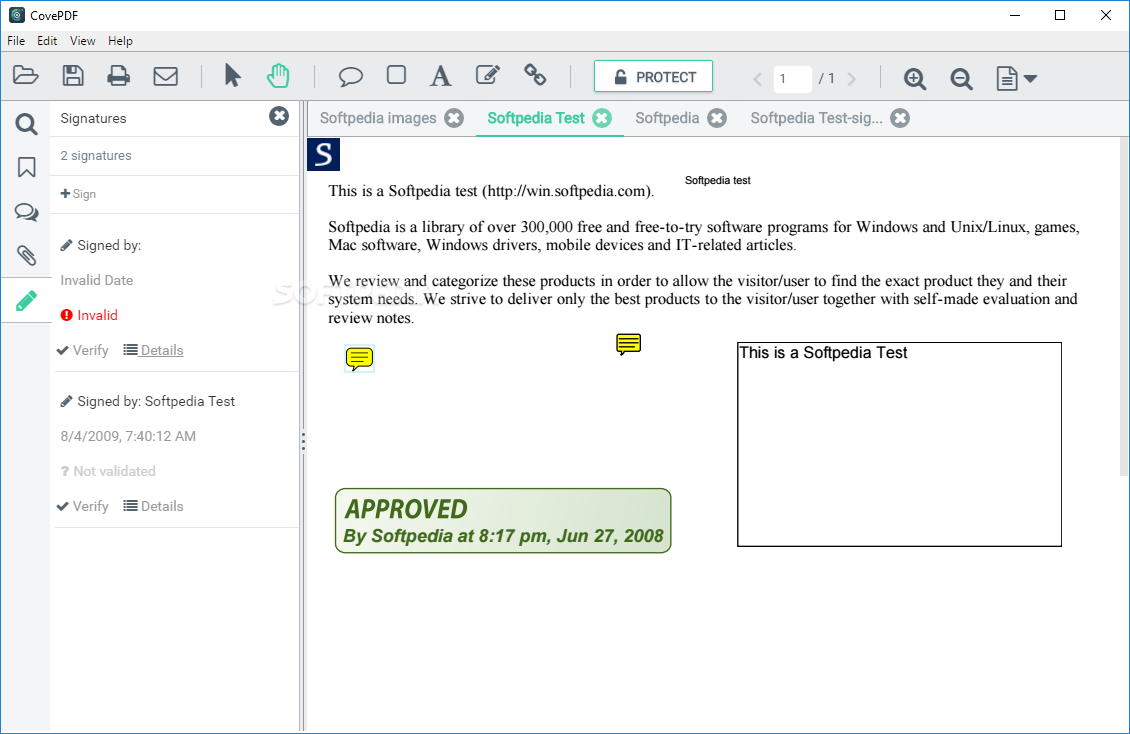Screen dimensions: 1130x734
Task: Pick the text 'A' tool
Action: pos(440,76)
